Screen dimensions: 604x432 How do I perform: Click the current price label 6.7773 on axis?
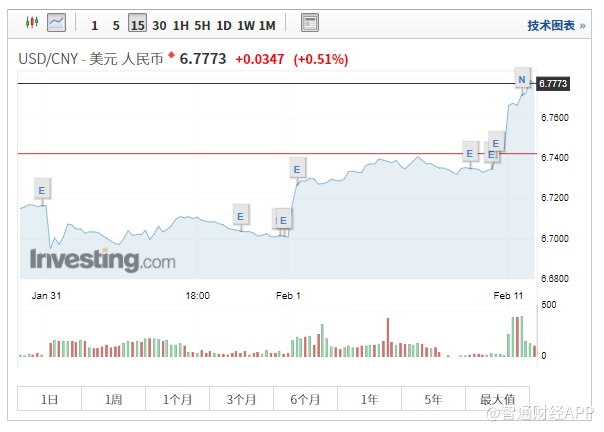click(553, 84)
